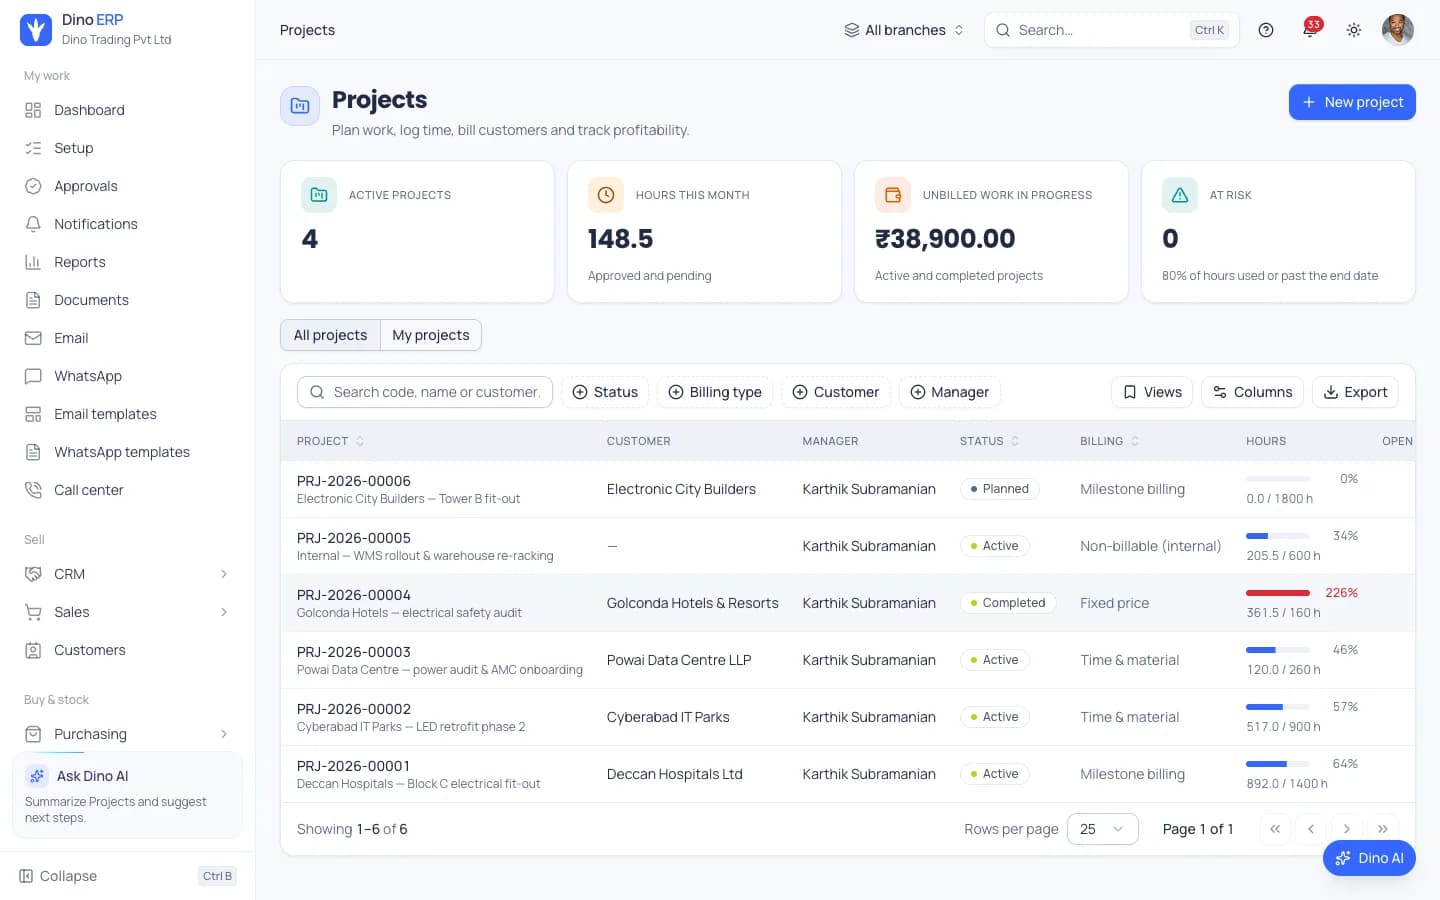Screen dimensions: 1440x900
Task: Open Approvals in the sidebar
Action: point(128,186)
